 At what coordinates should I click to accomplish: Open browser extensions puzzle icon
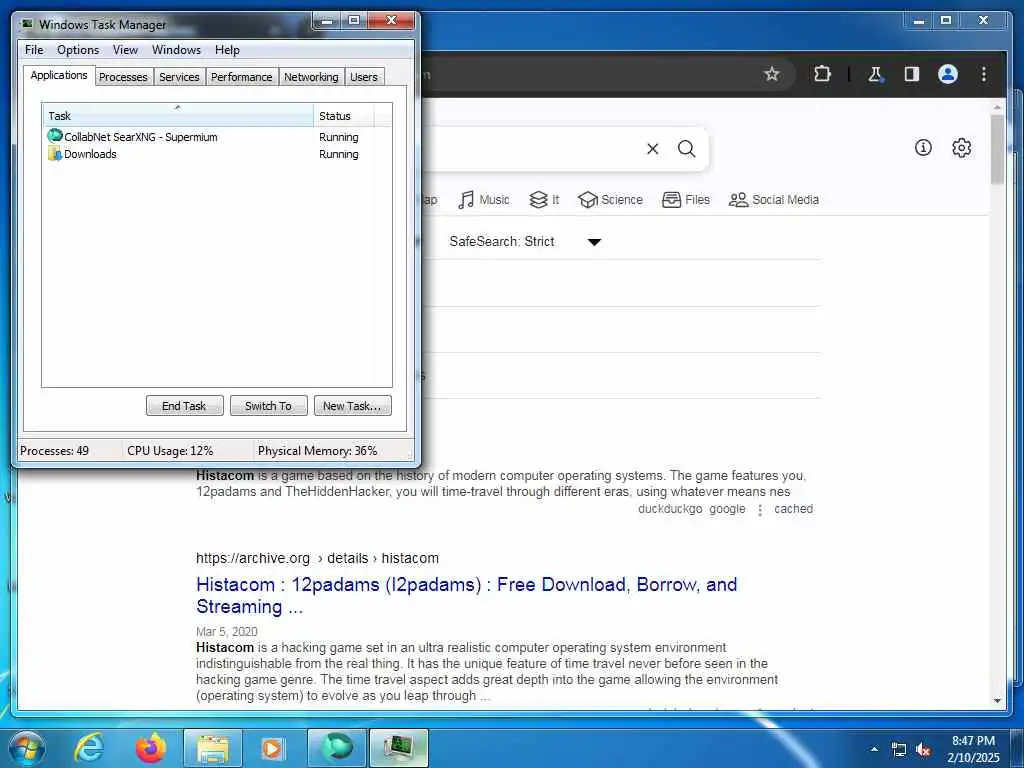(x=822, y=74)
